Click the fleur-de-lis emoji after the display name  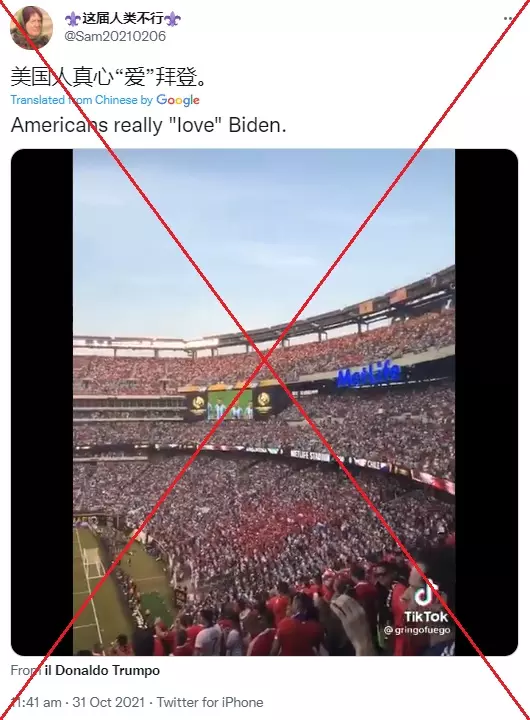click(x=172, y=19)
